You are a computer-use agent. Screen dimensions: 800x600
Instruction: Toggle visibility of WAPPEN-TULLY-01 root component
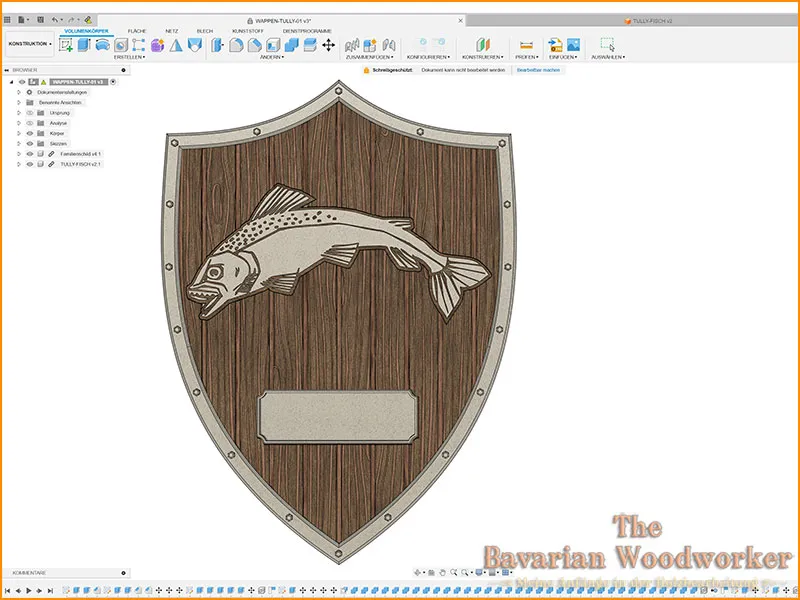[x=22, y=82]
